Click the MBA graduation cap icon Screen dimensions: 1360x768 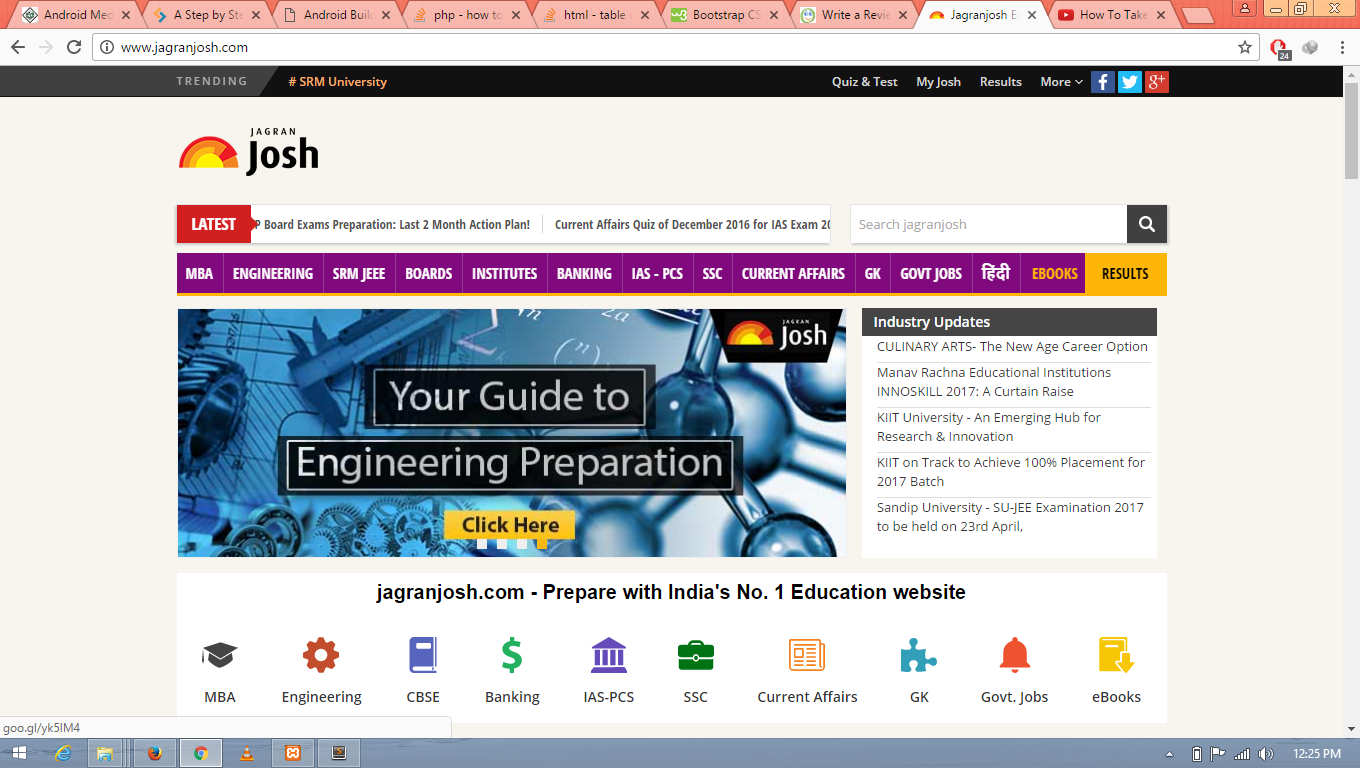(x=219, y=656)
